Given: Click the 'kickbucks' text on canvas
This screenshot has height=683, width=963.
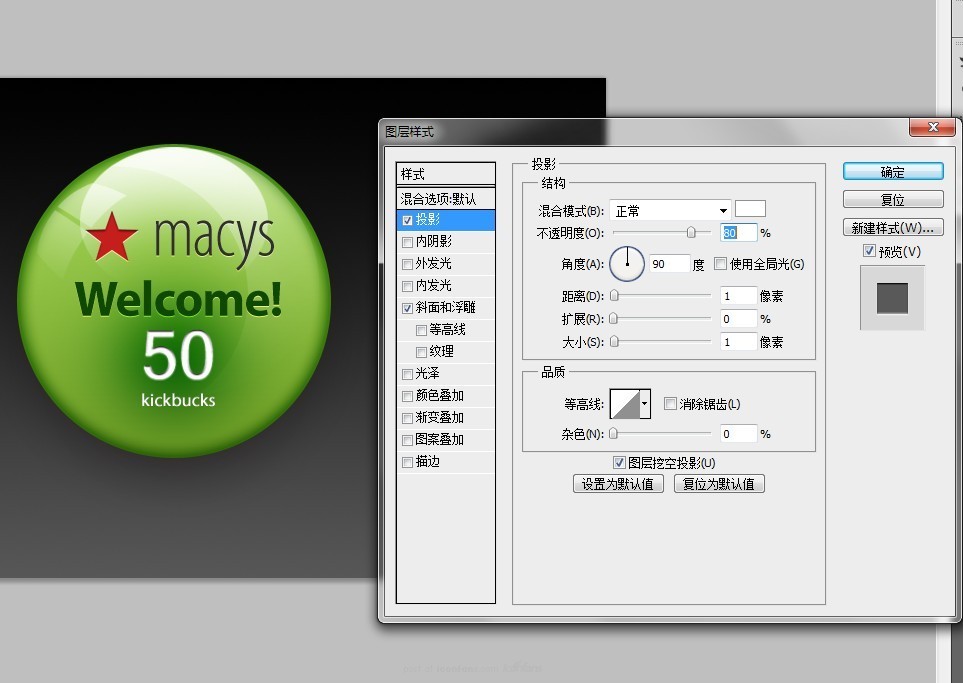Looking at the screenshot, I should [x=178, y=400].
